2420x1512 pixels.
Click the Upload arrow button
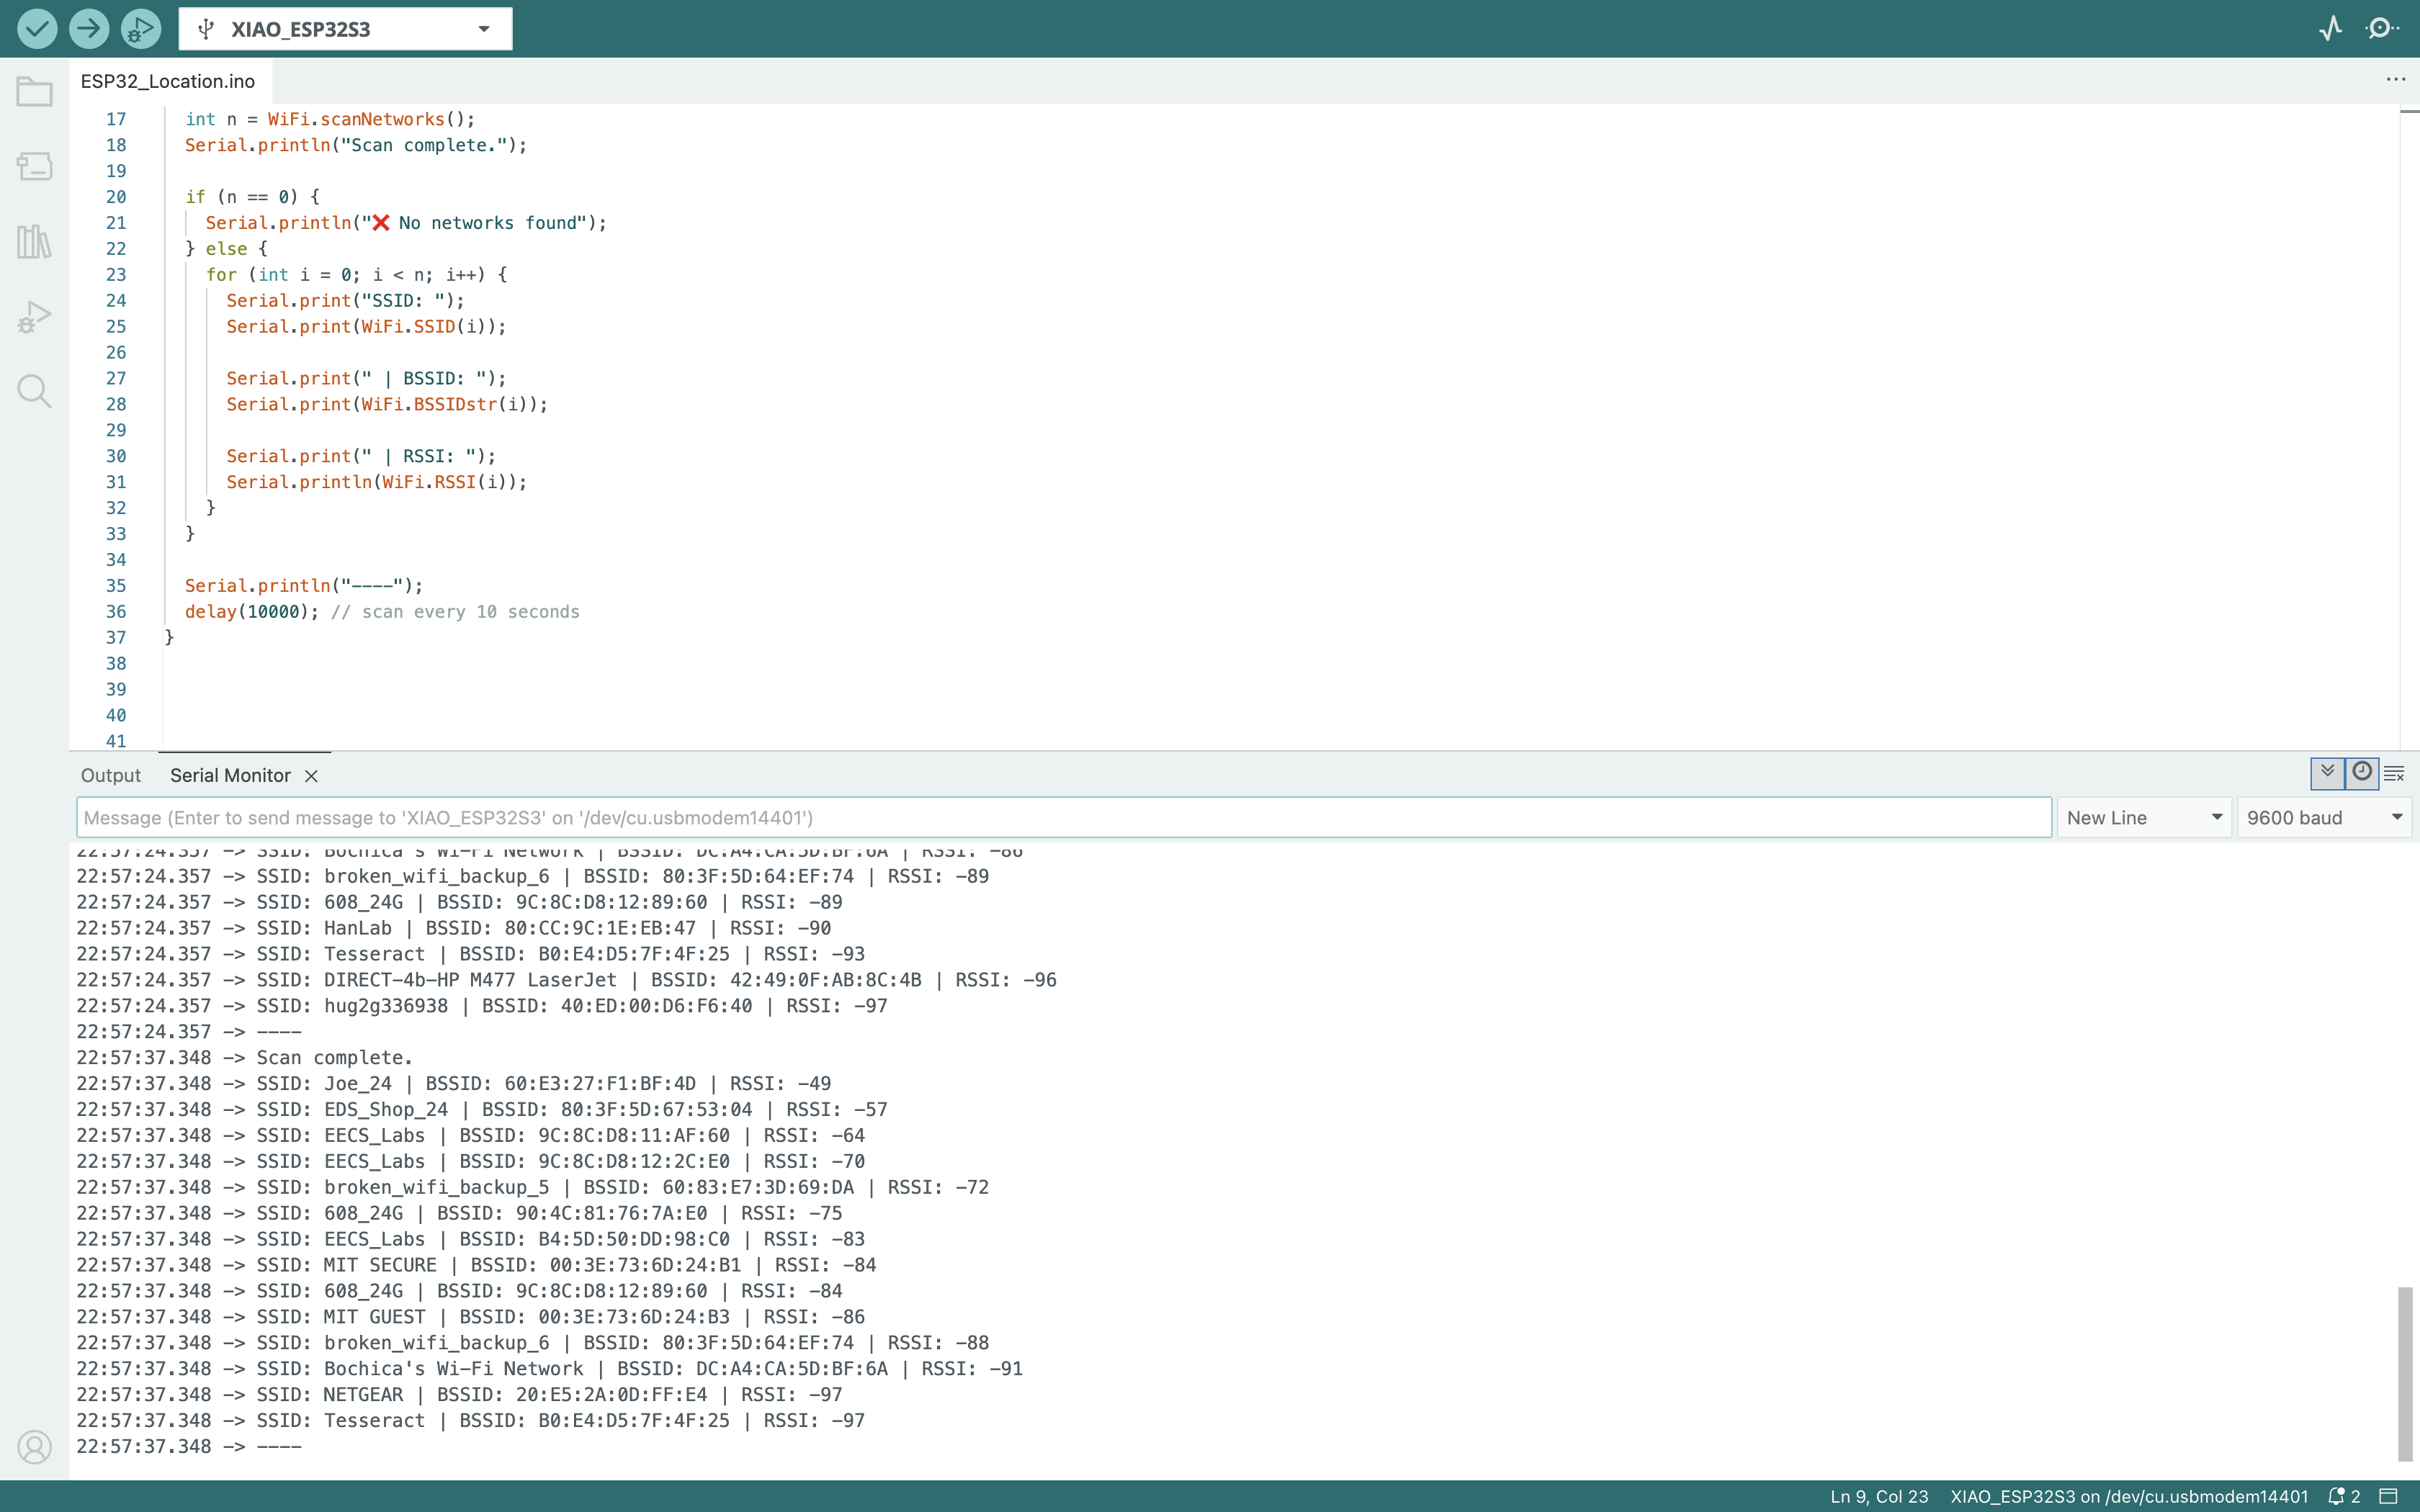[89, 28]
